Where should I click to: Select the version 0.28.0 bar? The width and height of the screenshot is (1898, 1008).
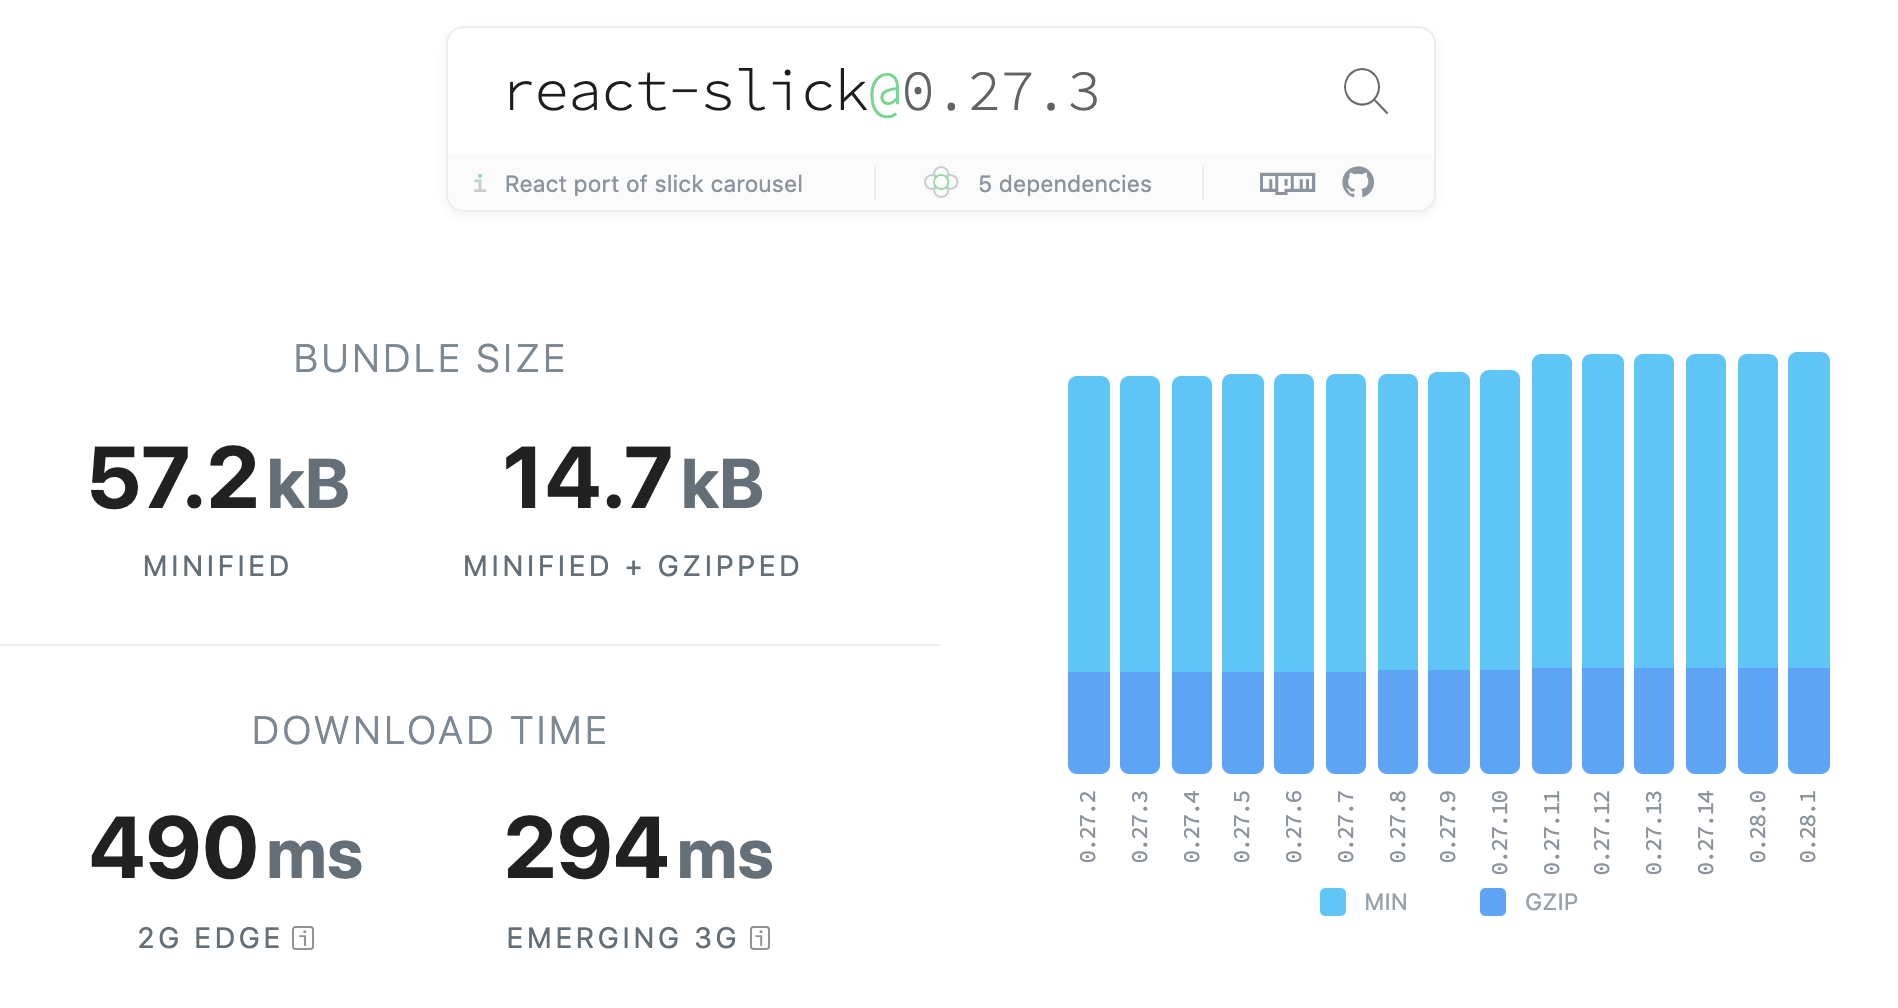coord(1758,564)
